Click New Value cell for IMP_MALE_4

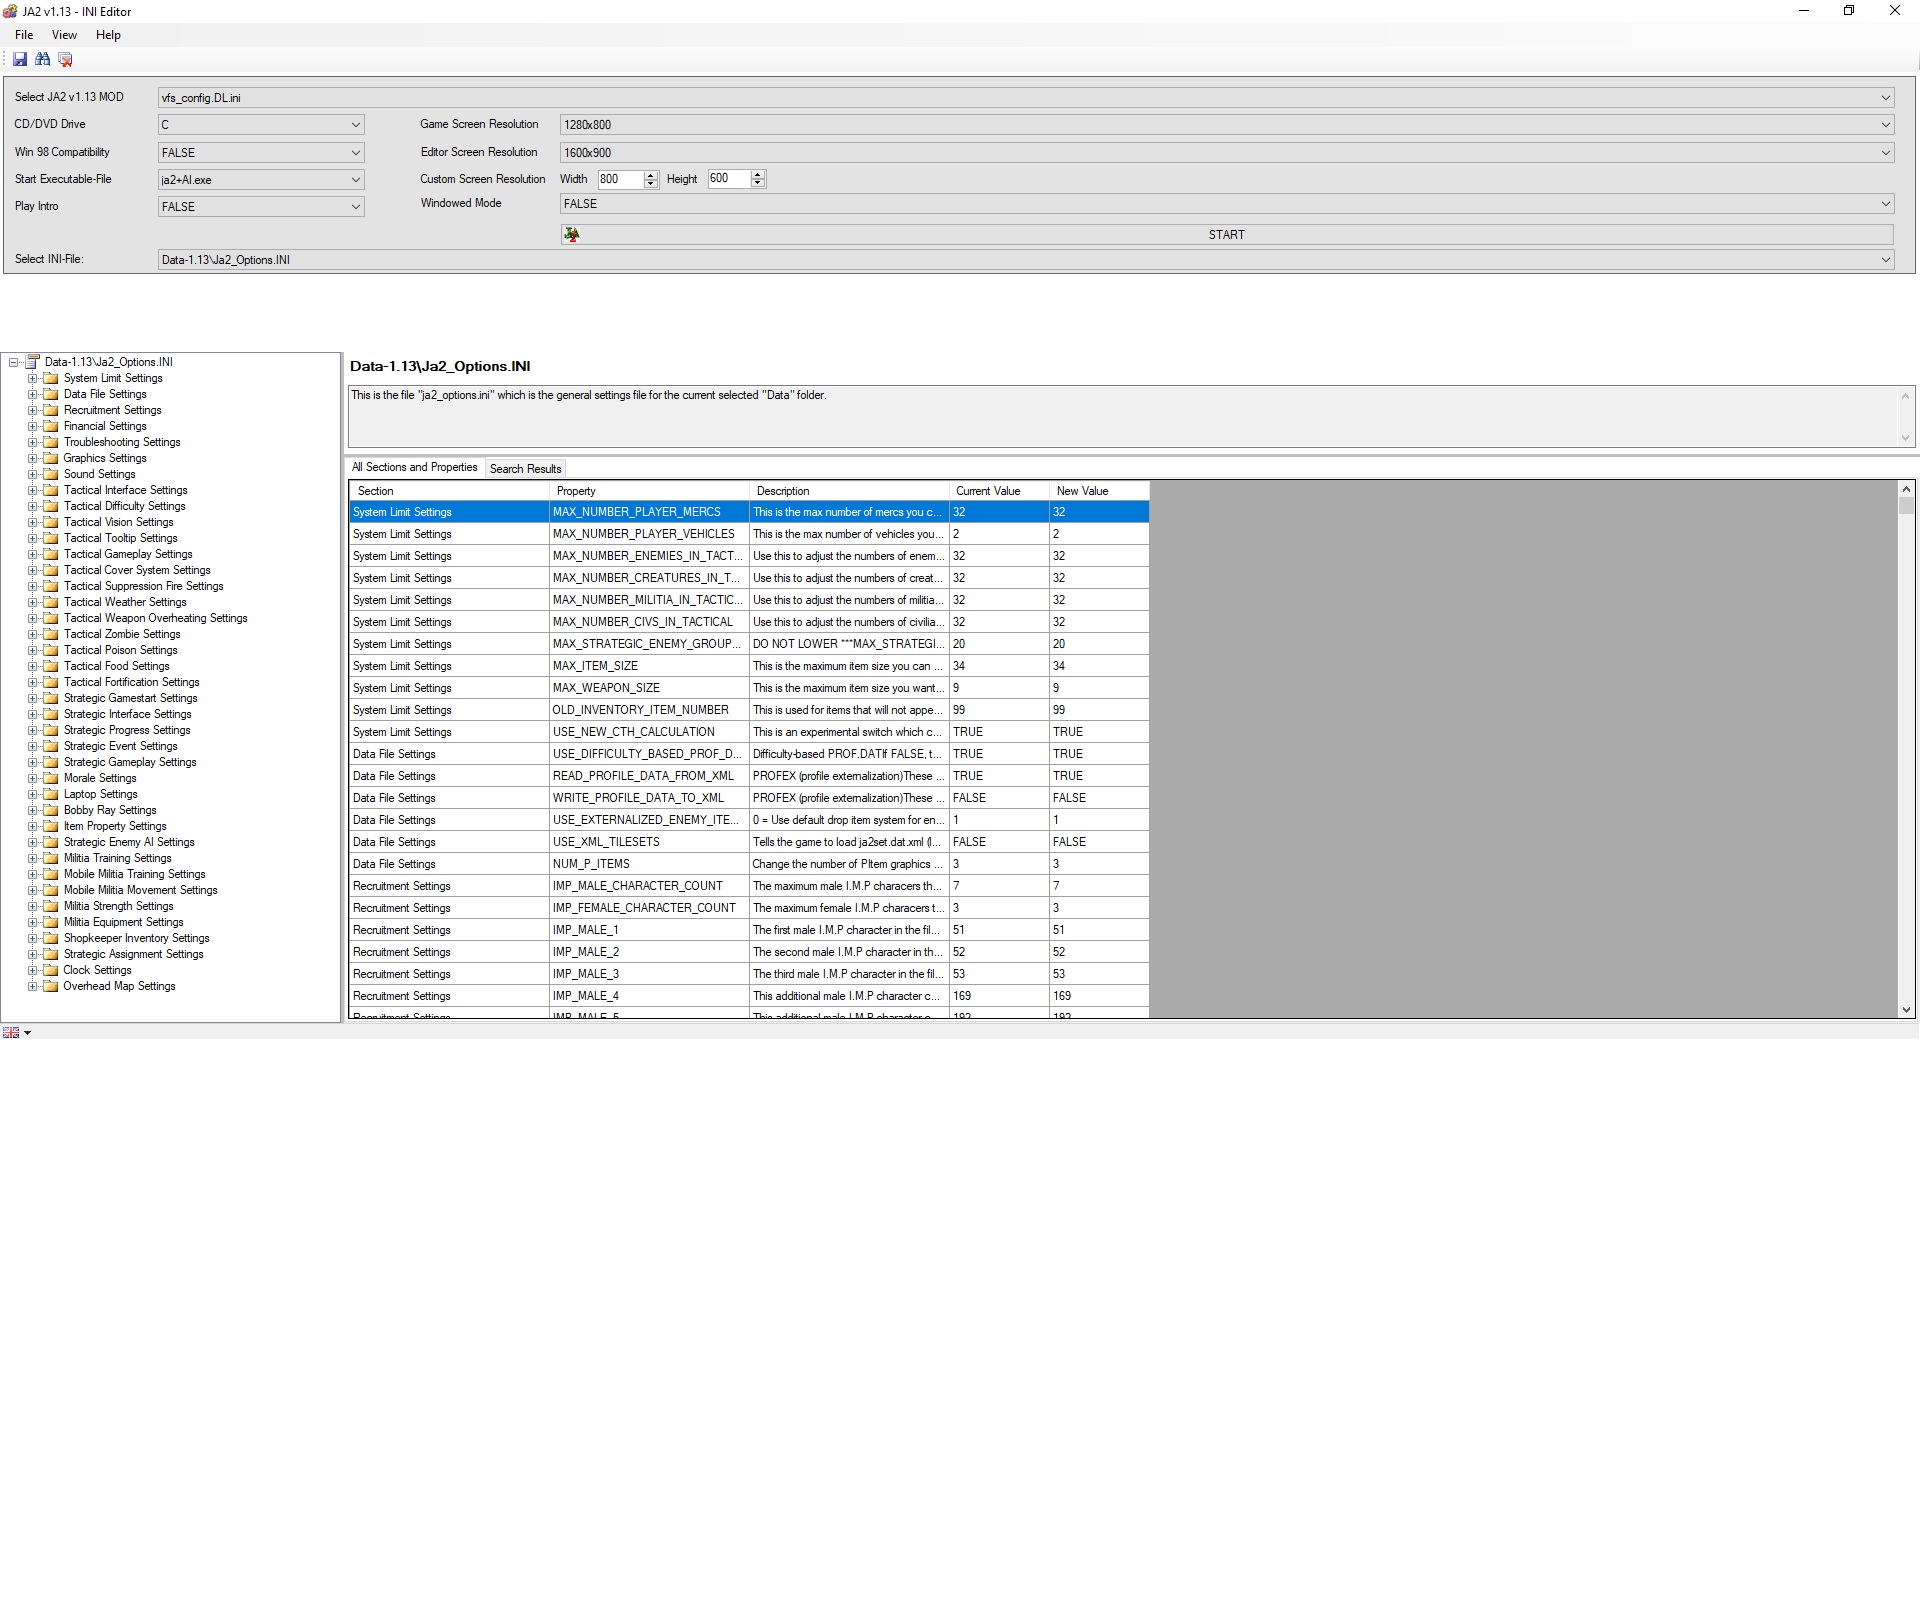coord(1099,996)
